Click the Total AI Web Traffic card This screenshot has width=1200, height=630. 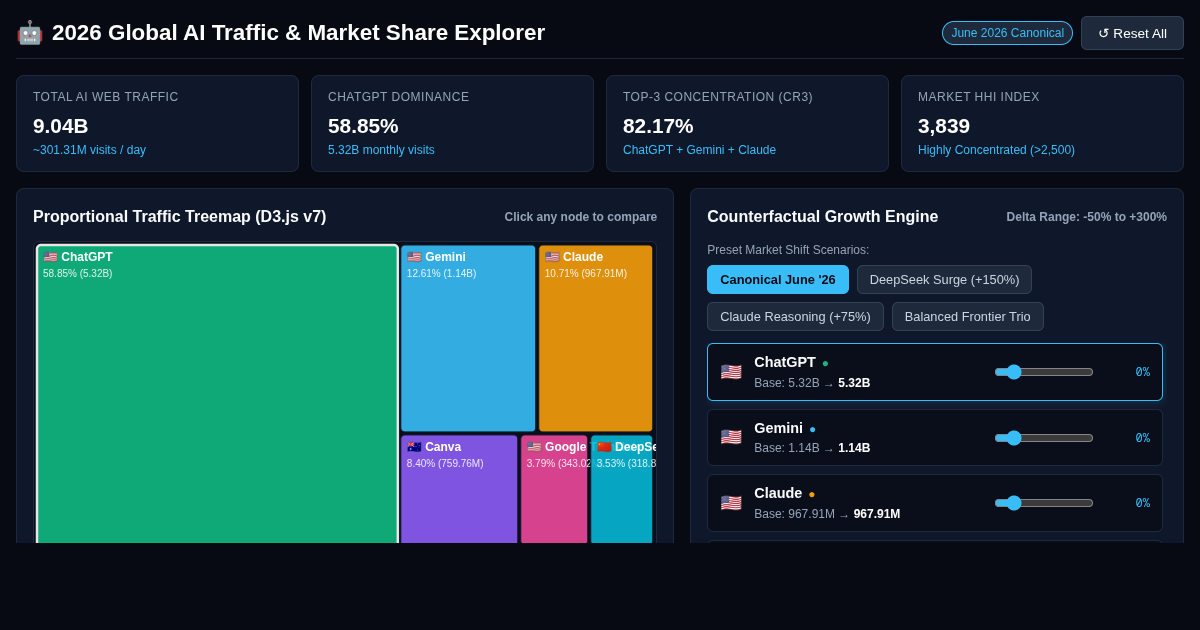point(157,124)
